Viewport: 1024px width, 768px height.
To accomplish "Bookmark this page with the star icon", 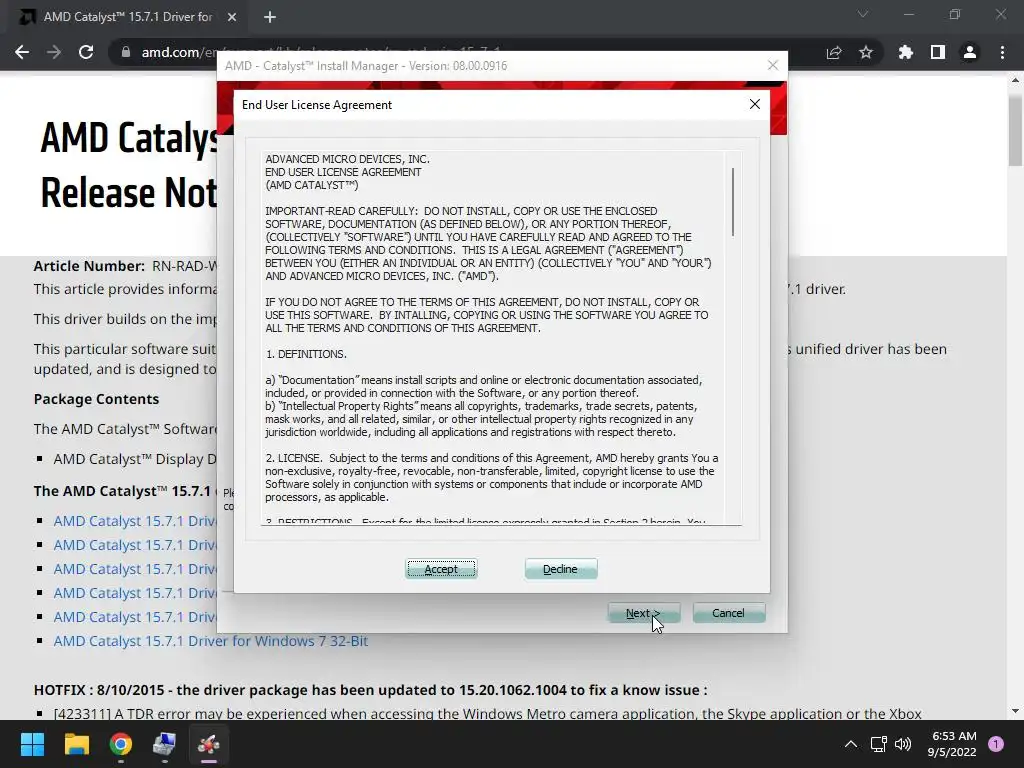I will pos(866,52).
